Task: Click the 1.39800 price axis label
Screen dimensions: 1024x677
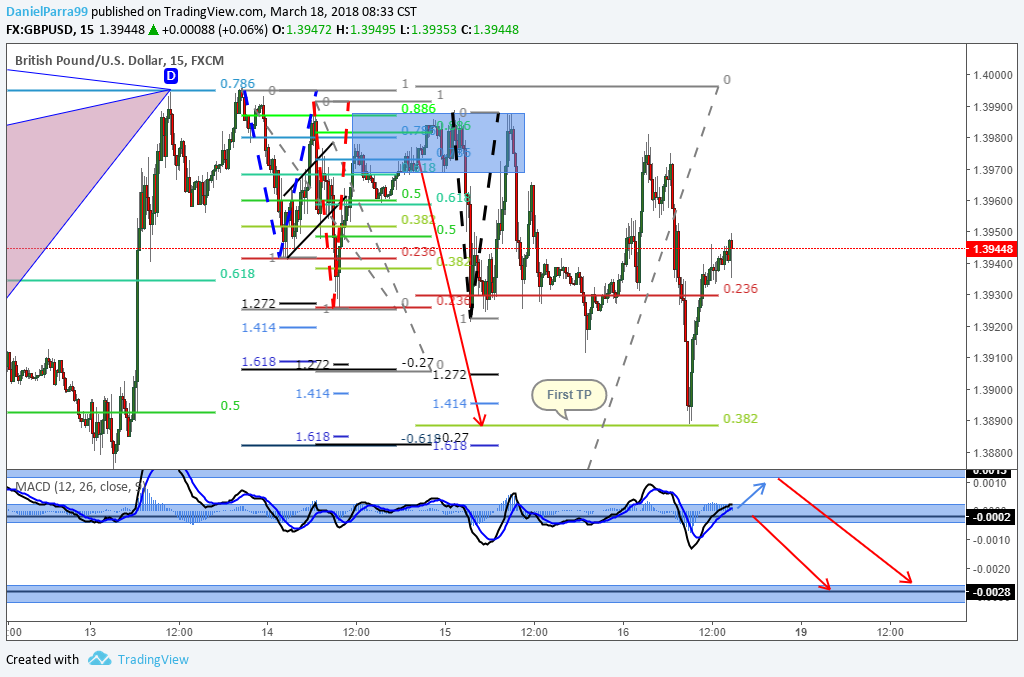Action: click(x=993, y=138)
